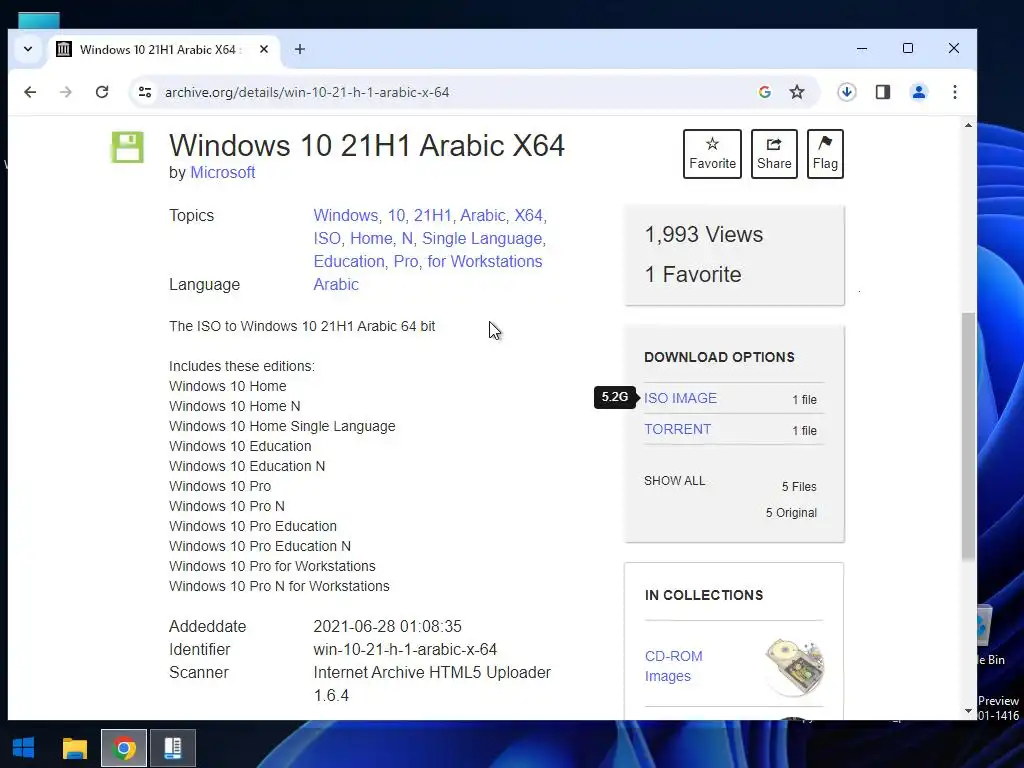Open the Home topic link
The height and width of the screenshot is (768, 1024).
point(371,238)
